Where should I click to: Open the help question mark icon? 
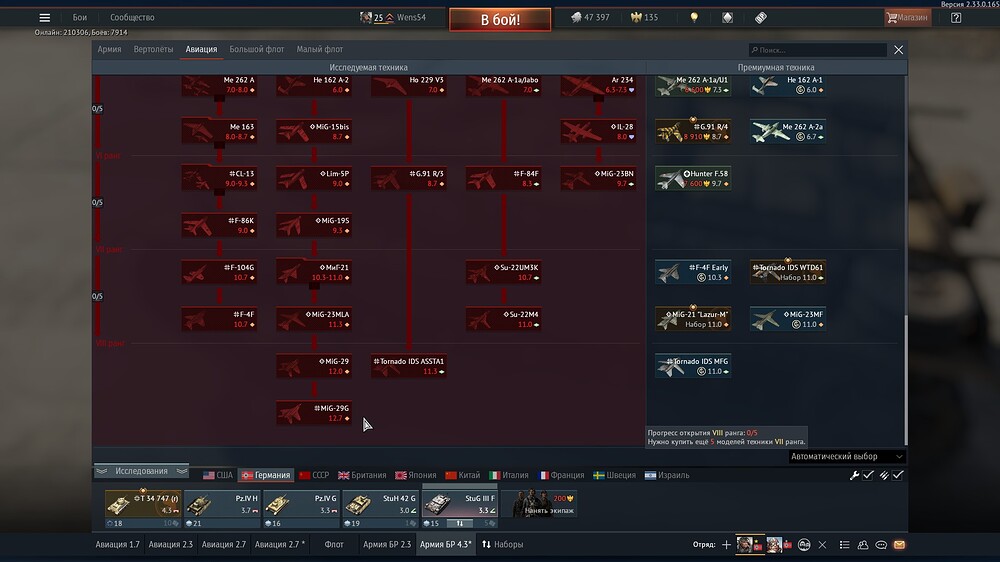pos(955,18)
